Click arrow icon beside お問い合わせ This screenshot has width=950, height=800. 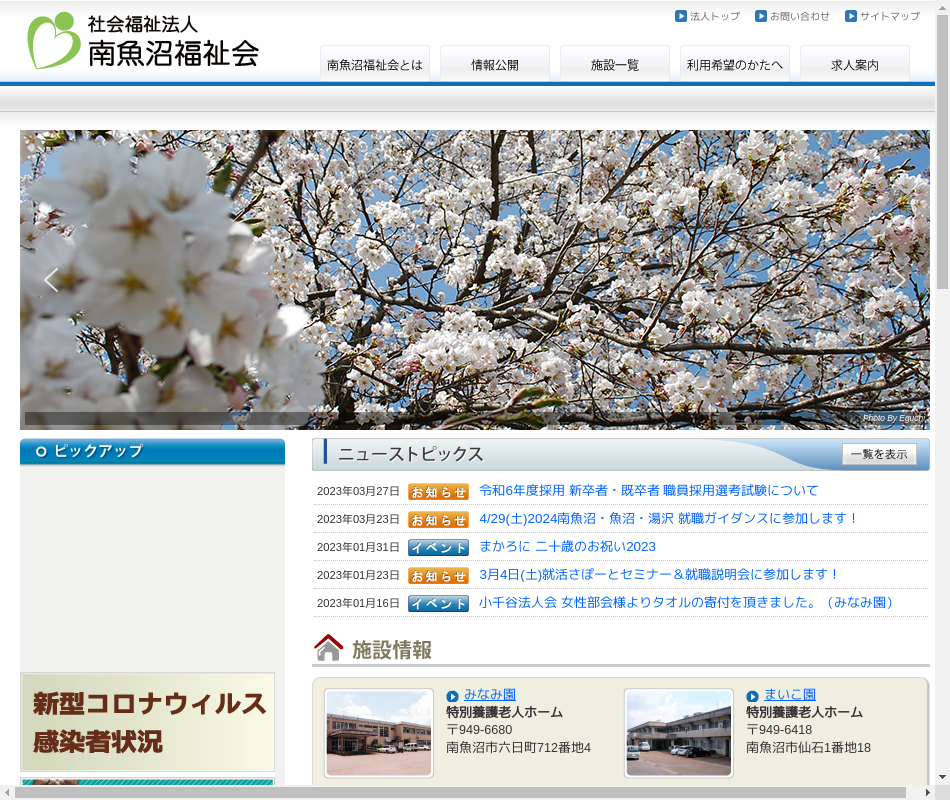pyautogui.click(x=761, y=16)
